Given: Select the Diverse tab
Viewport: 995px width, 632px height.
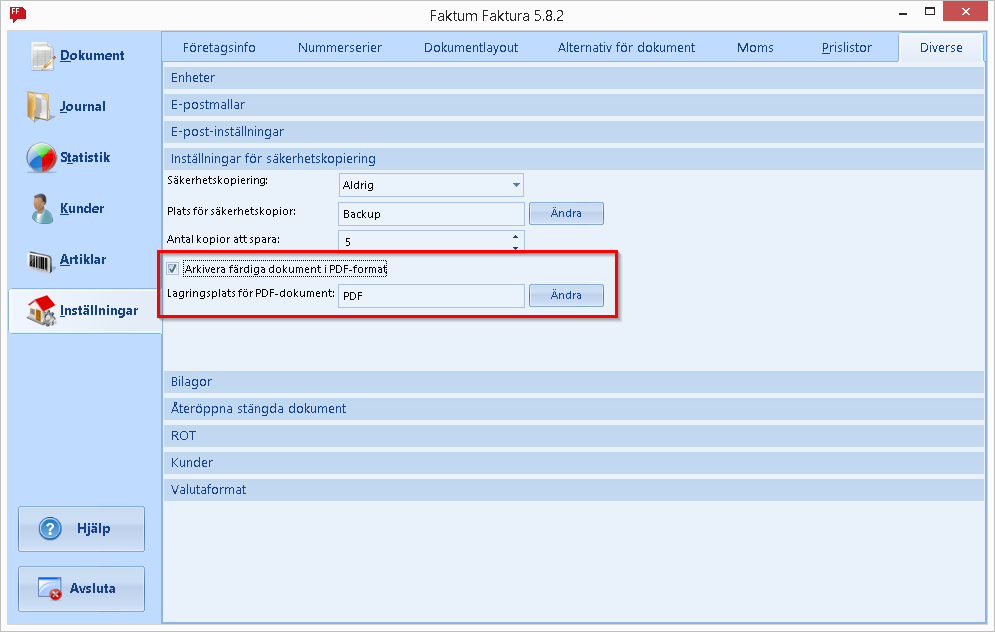Looking at the screenshot, I should click(x=941, y=48).
